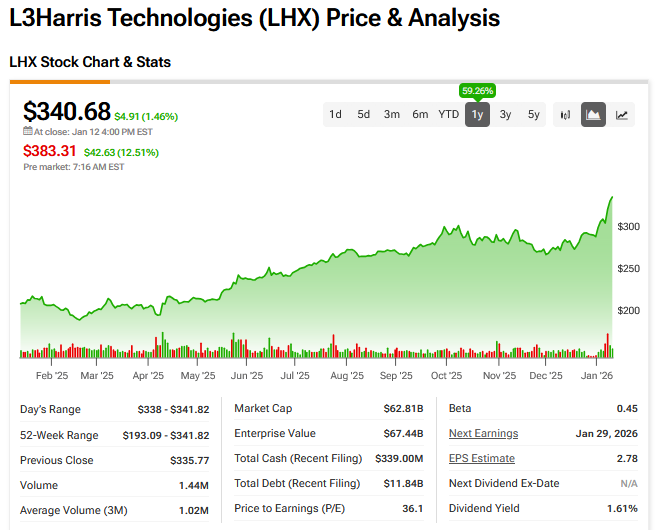Select the area chart view icon
655x530 pixels.
tap(593, 114)
